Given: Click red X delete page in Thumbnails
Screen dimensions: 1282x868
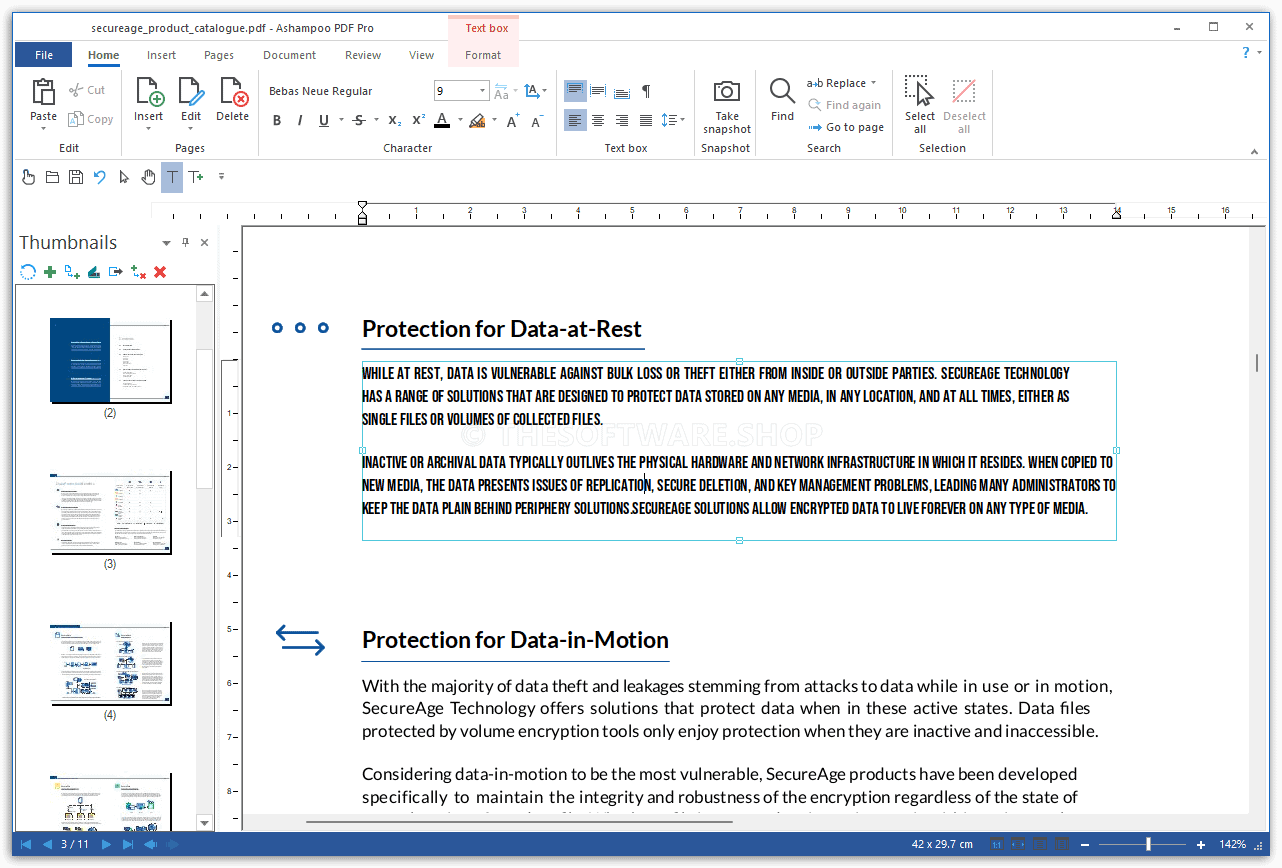Looking at the screenshot, I should (x=160, y=271).
